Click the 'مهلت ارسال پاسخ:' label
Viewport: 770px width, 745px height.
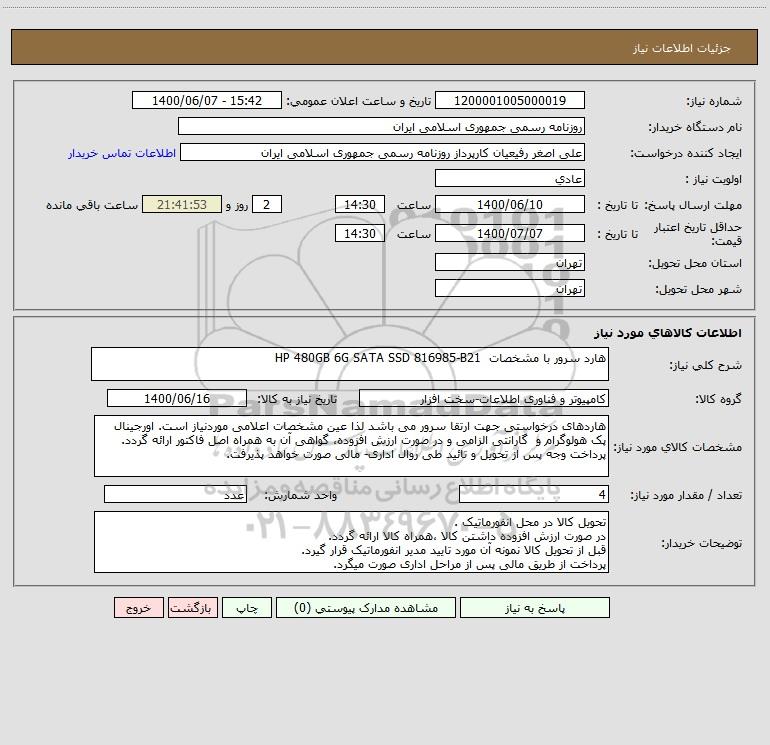click(x=693, y=205)
